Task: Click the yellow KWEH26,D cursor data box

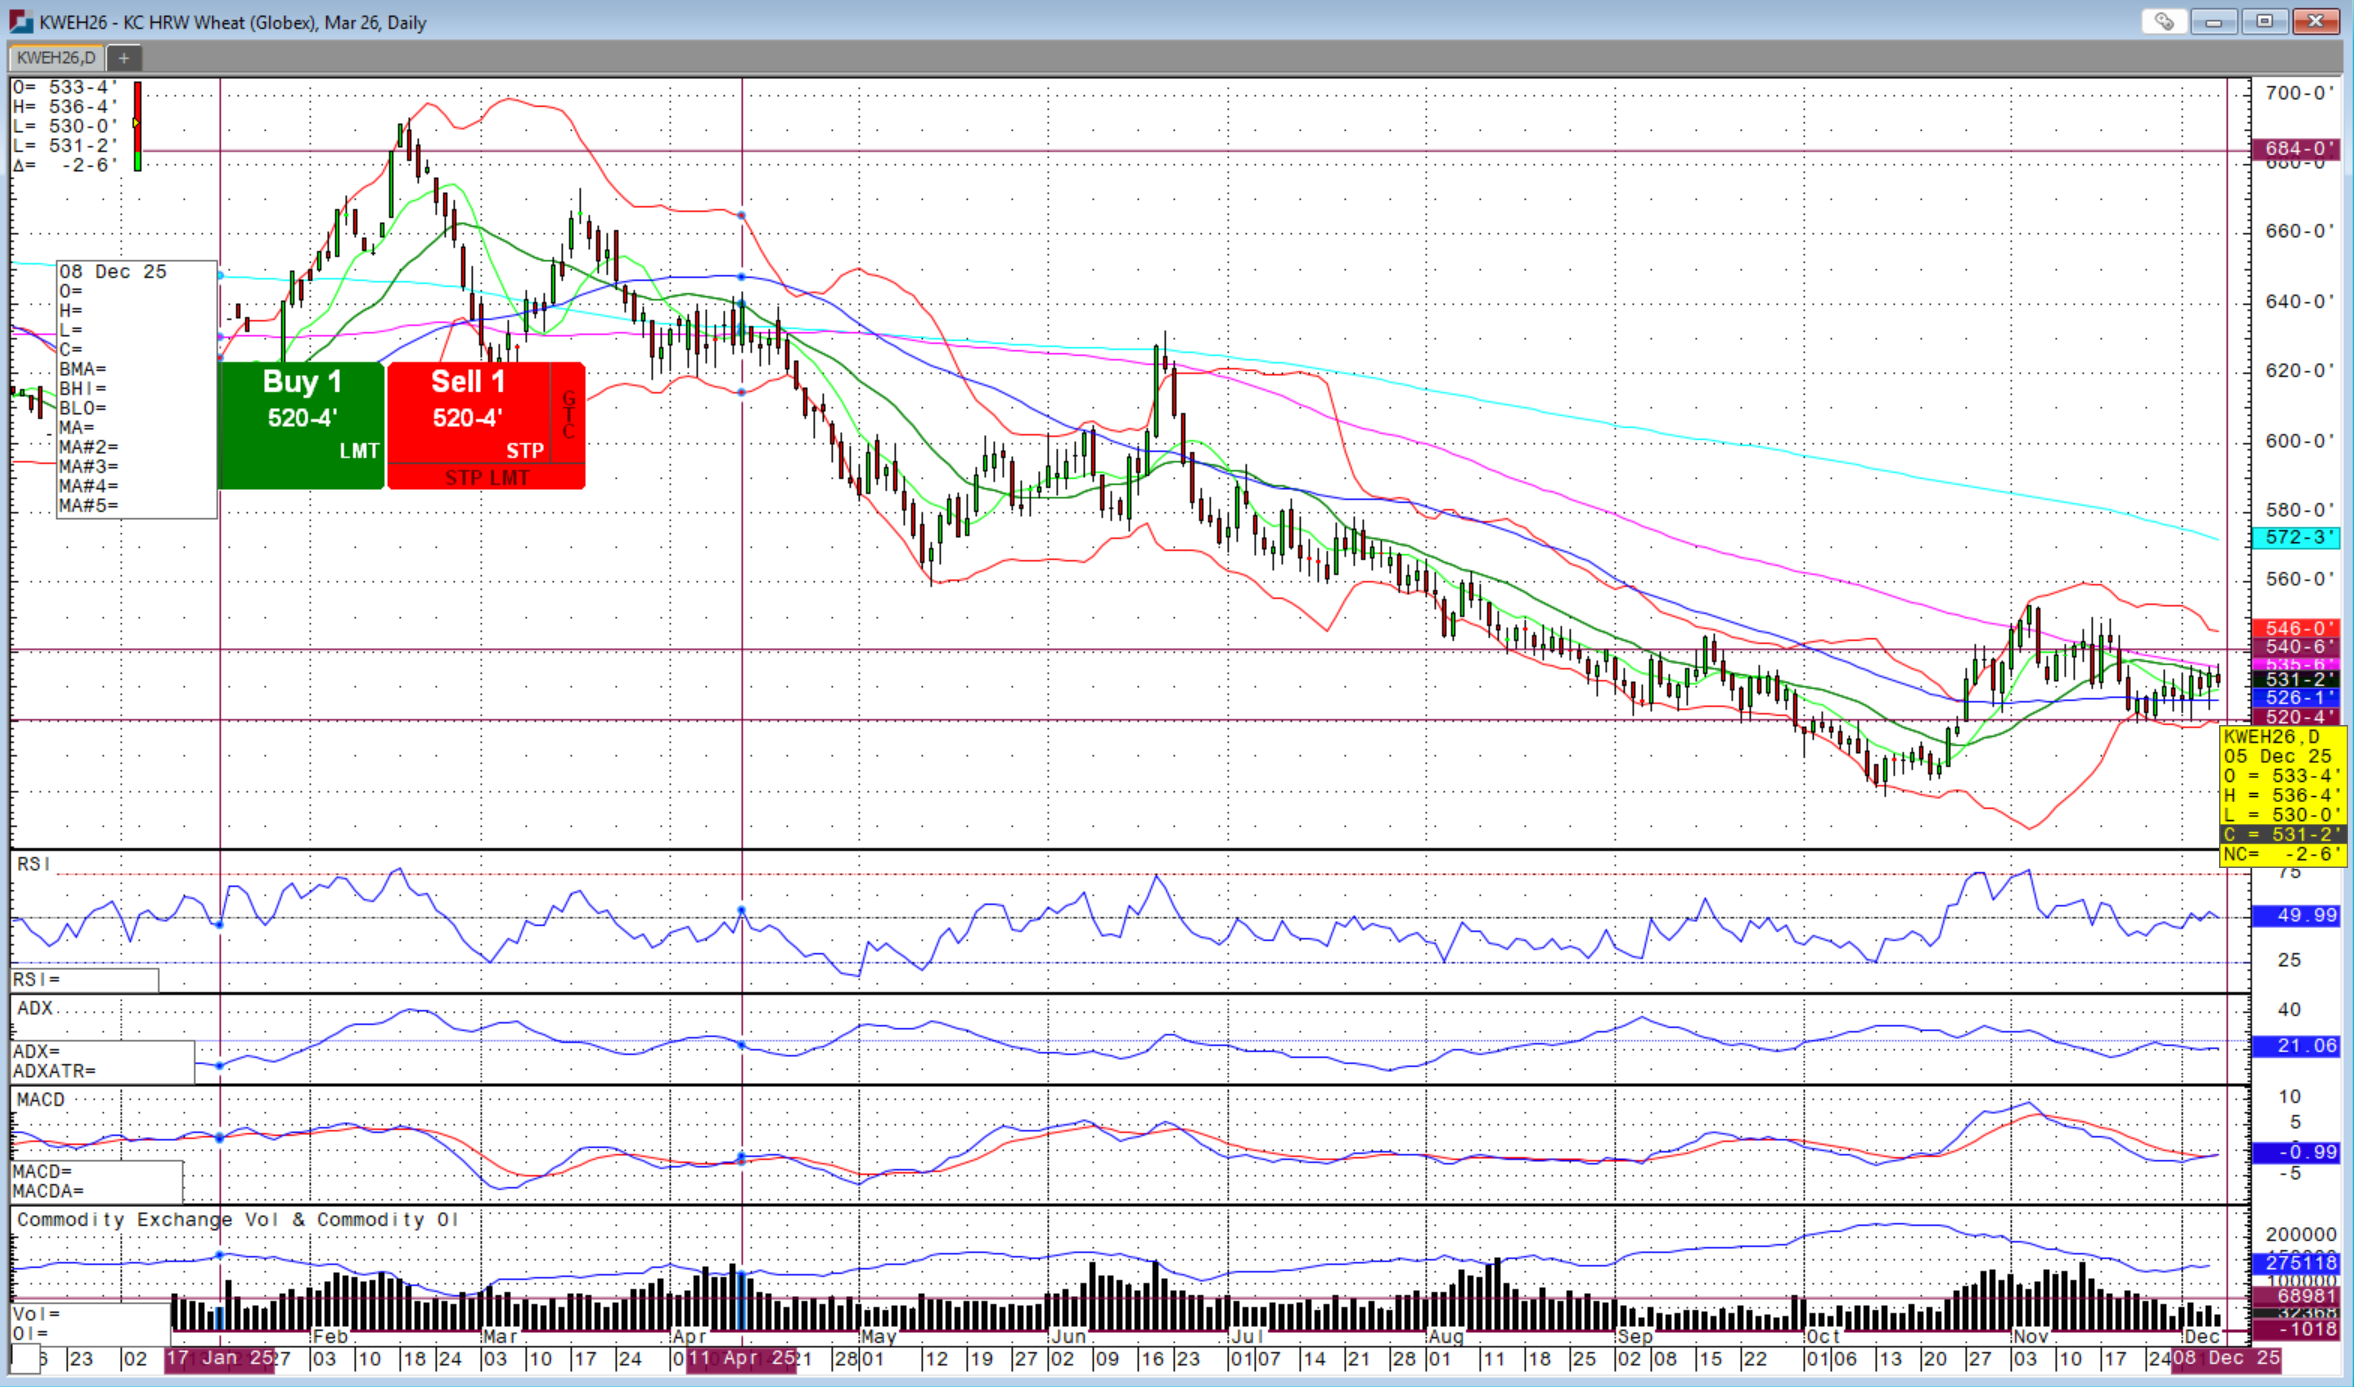Action: click(2282, 796)
